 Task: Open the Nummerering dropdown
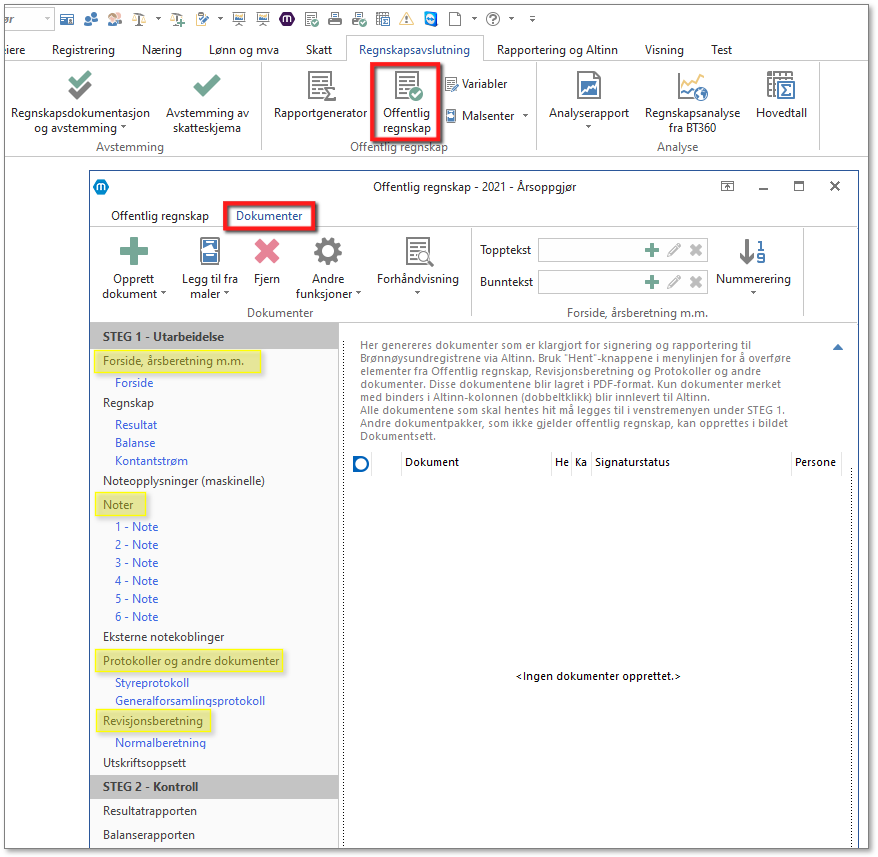(753, 293)
